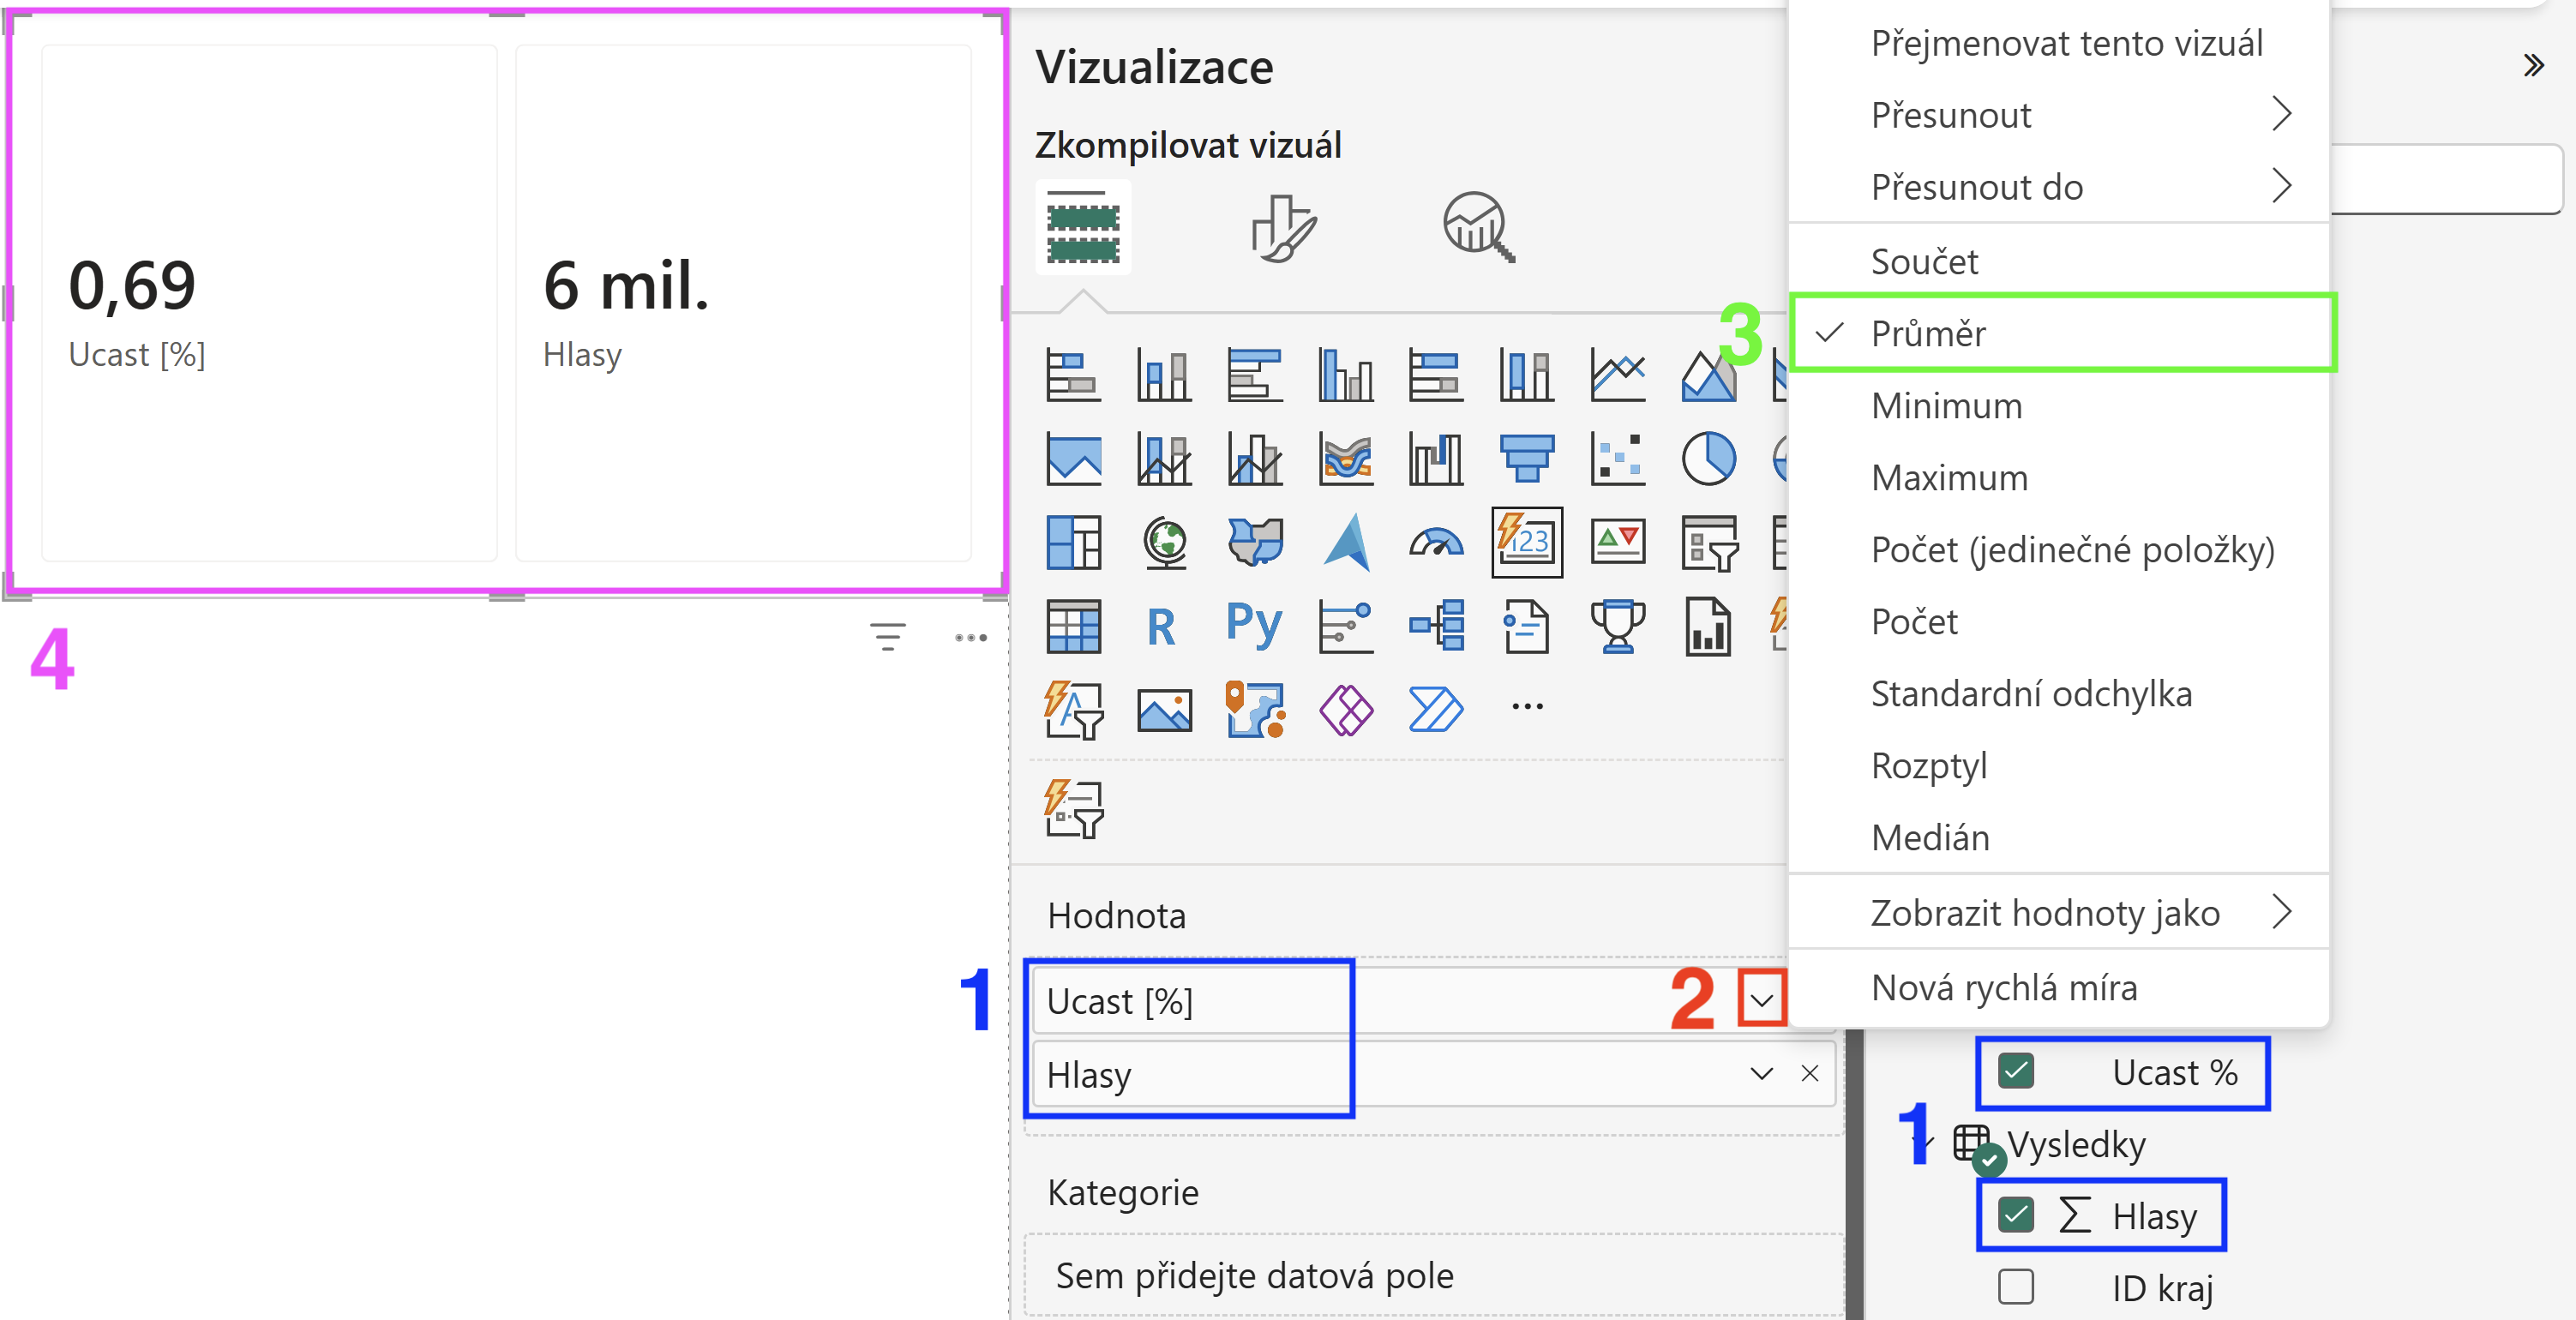Select Průměr aggregation option
This screenshot has height=1320, width=2576.
pos(2059,334)
